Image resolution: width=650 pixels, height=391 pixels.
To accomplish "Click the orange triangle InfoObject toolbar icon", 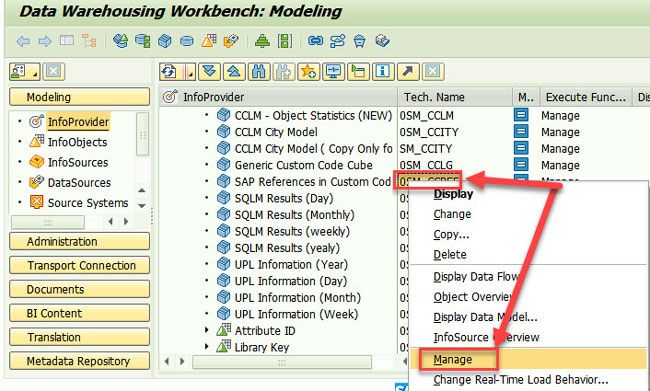I will (209, 41).
